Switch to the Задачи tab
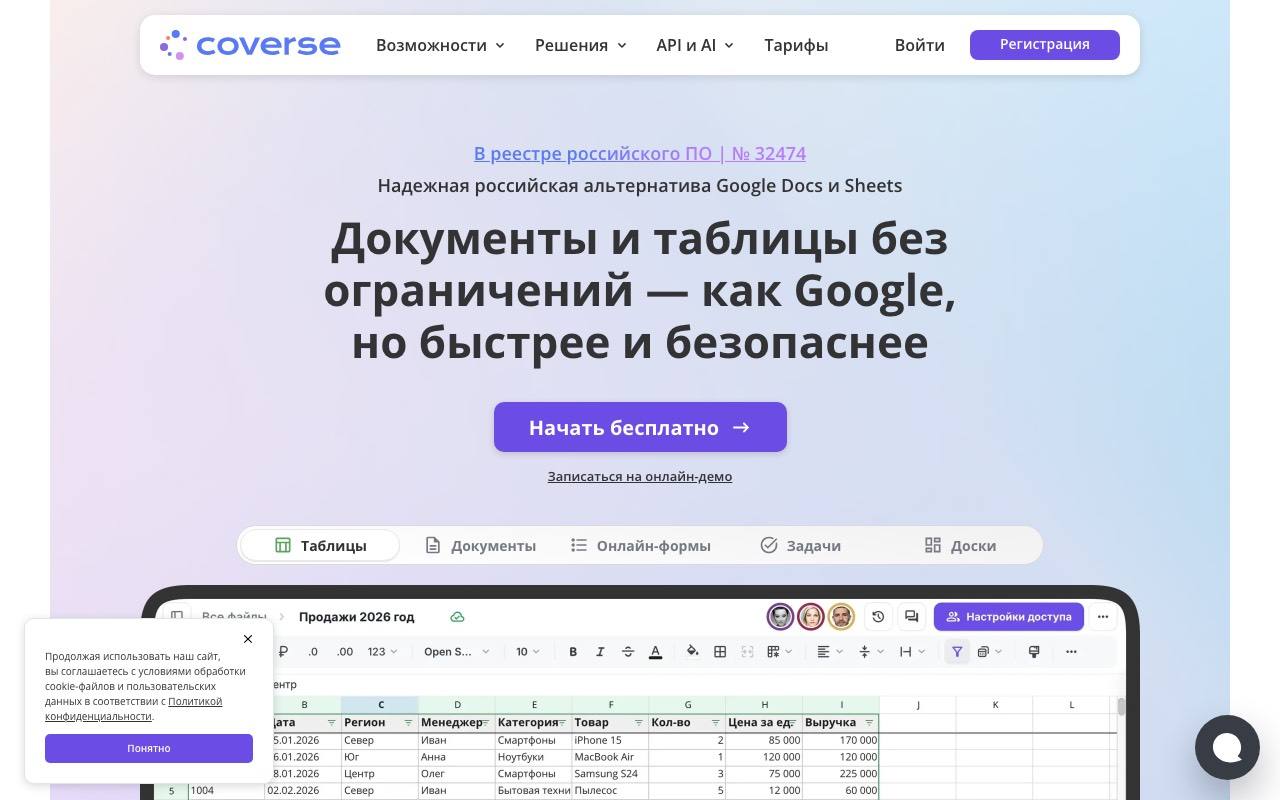Viewport: 1280px width, 800px height. point(801,546)
